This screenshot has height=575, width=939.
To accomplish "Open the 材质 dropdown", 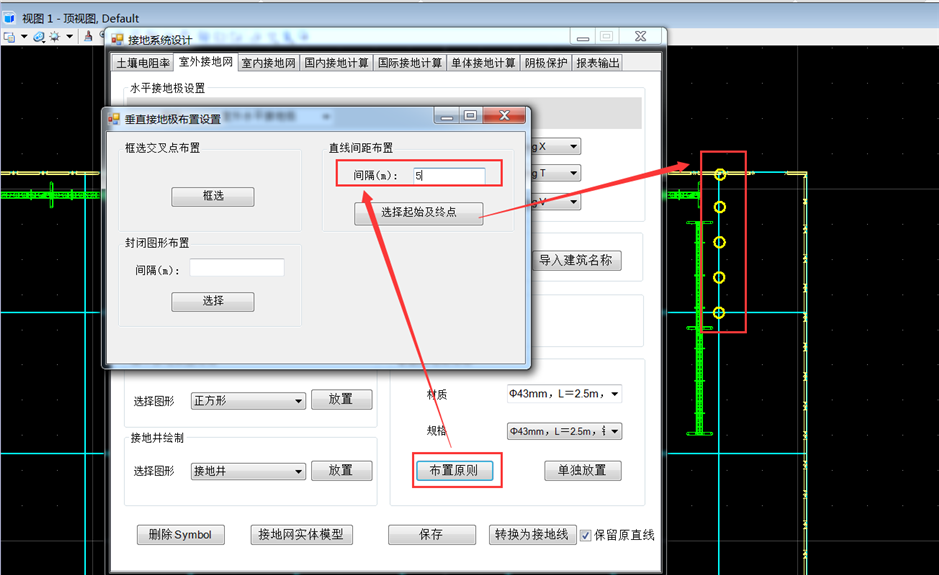I will tap(564, 394).
